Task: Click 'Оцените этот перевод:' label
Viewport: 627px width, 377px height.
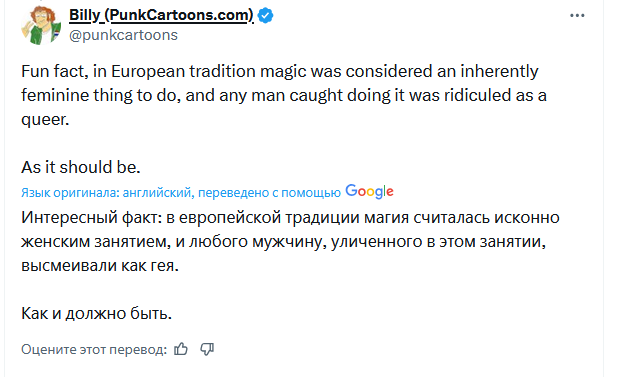Action: (94, 349)
